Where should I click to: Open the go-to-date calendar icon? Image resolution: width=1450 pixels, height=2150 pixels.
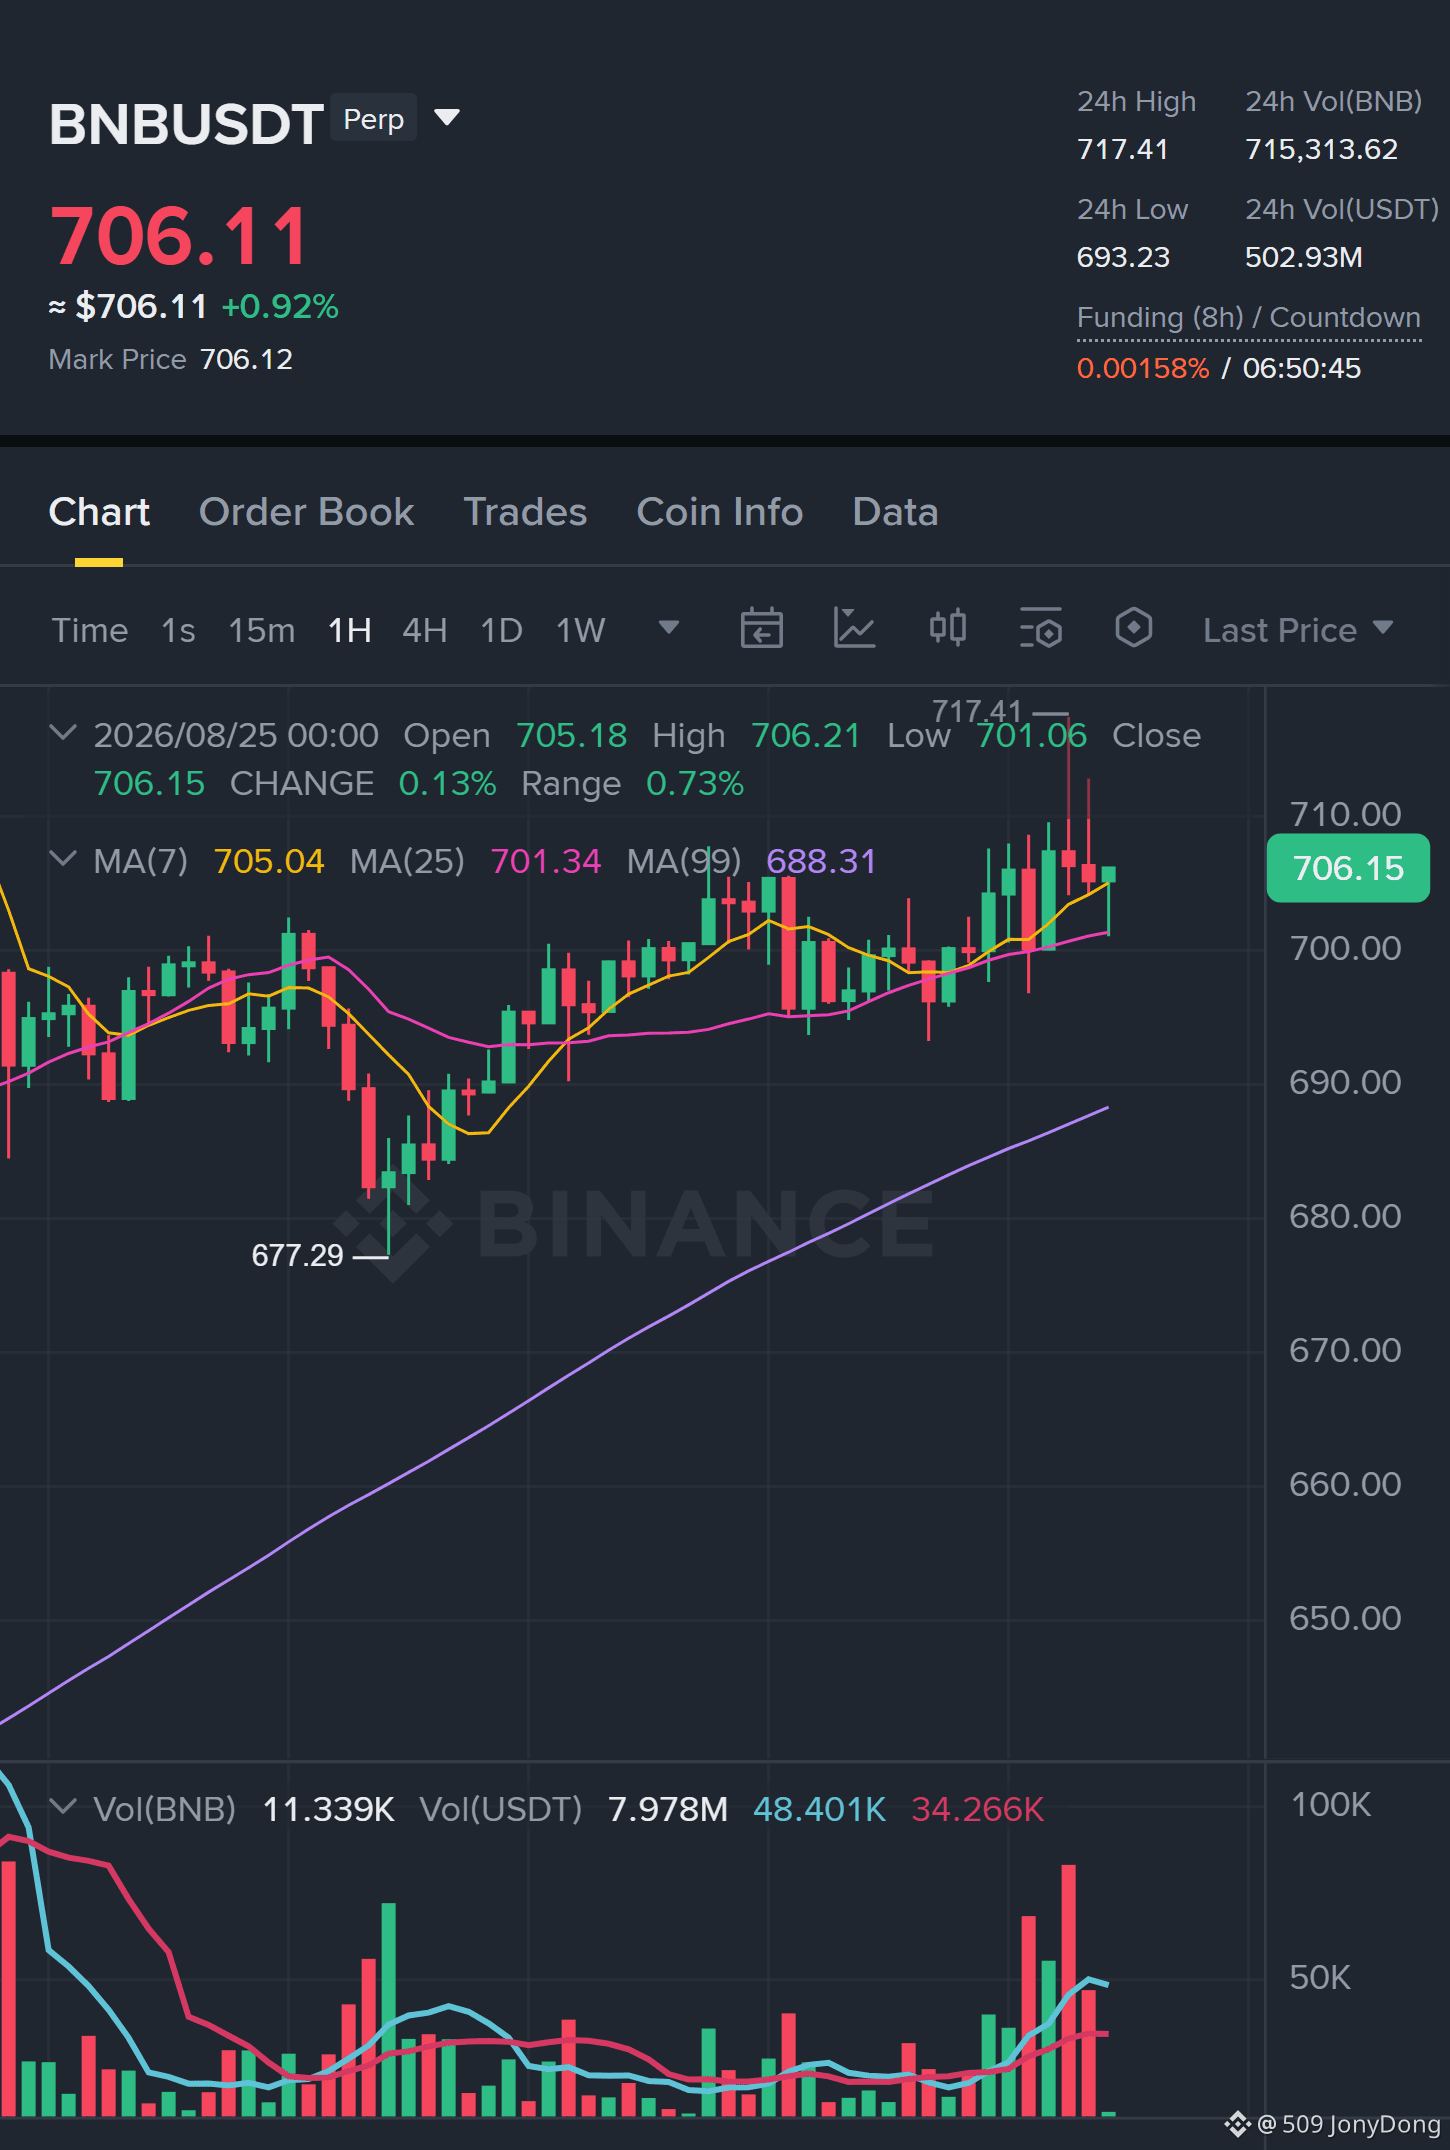pyautogui.click(x=761, y=628)
